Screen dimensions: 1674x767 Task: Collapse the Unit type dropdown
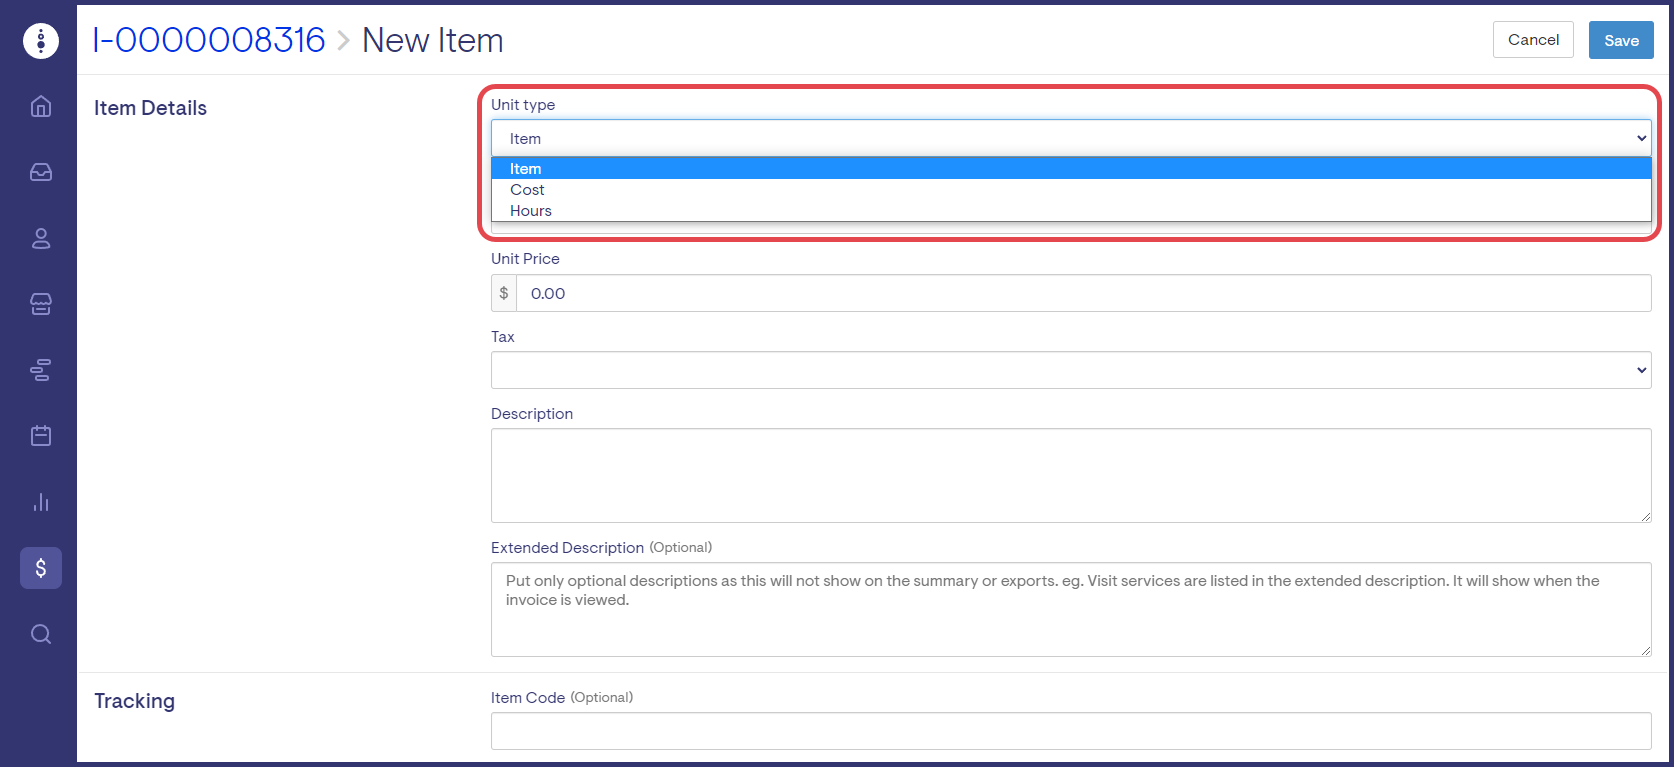1070,138
